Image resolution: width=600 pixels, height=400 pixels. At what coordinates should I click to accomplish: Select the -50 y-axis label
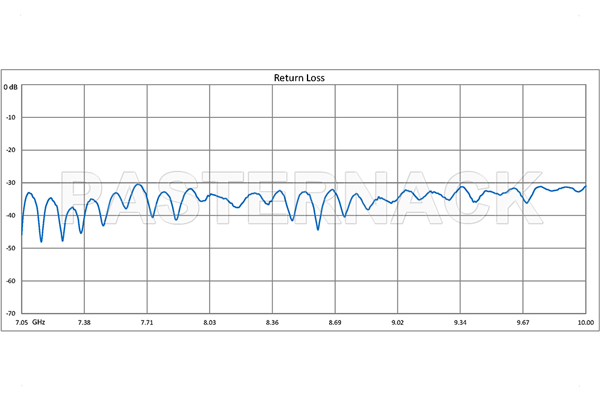pos(12,248)
